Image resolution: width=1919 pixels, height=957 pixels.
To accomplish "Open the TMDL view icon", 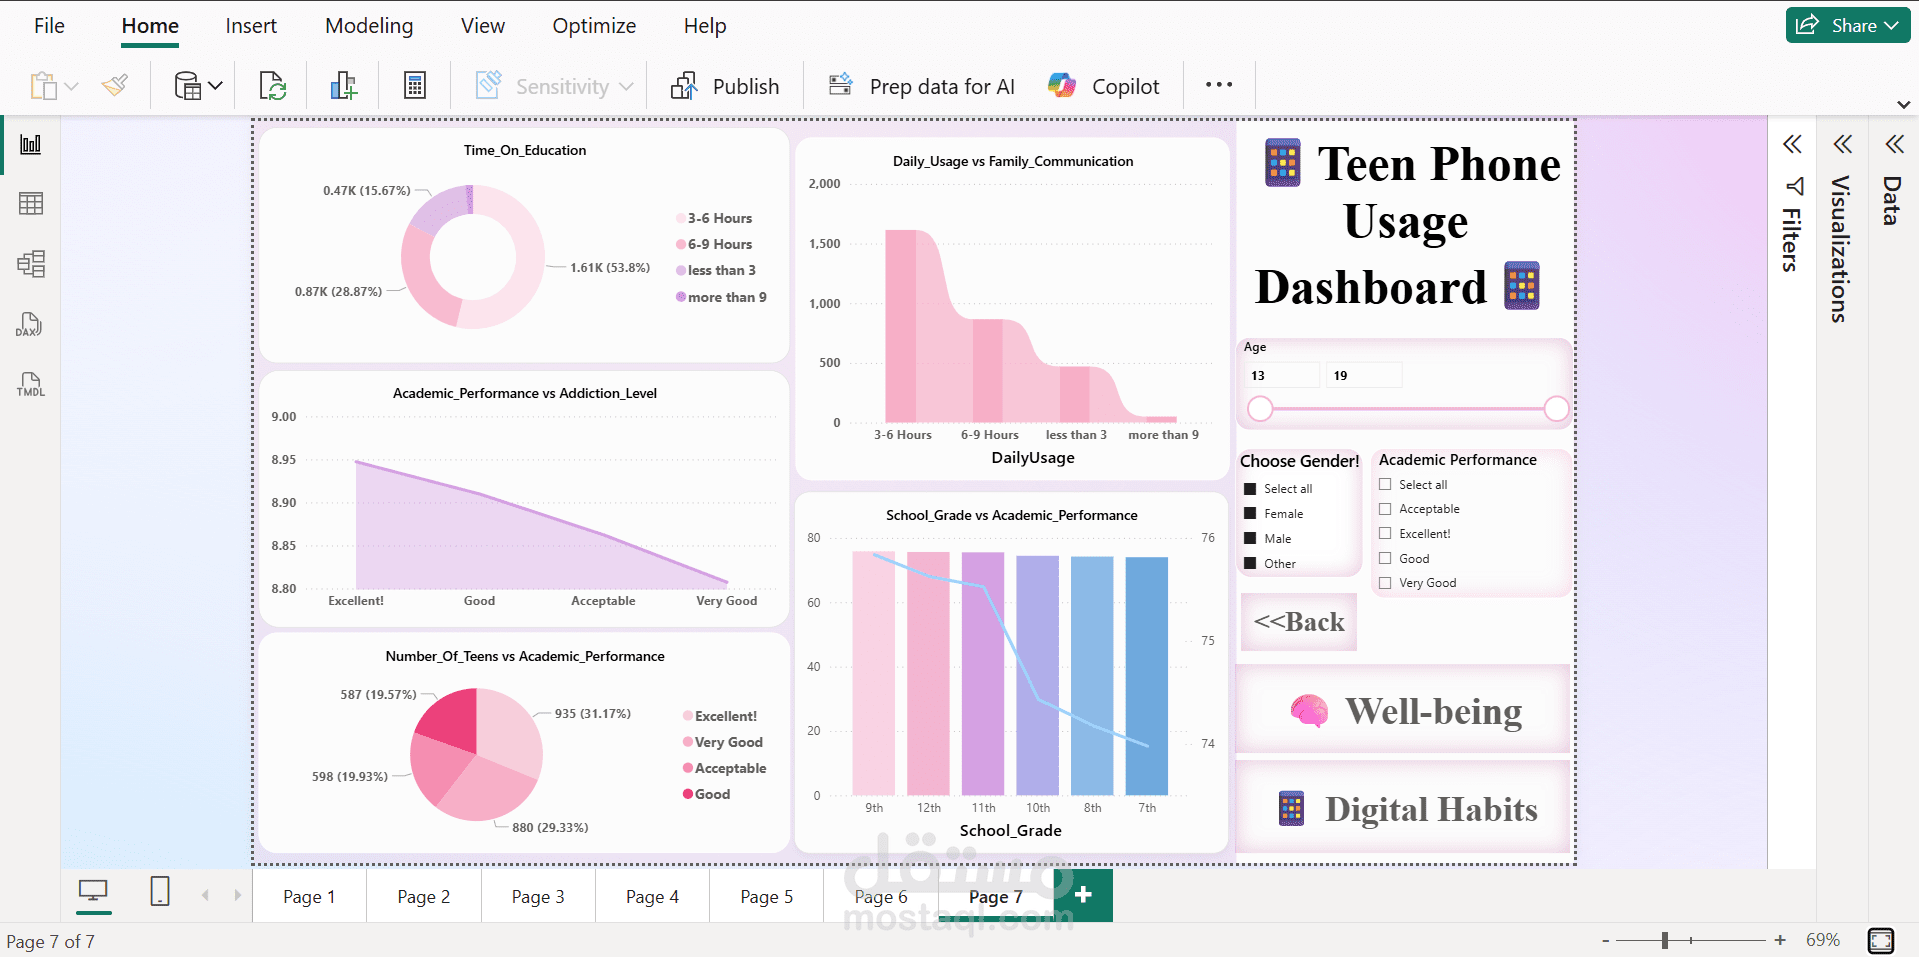I will coord(31,384).
